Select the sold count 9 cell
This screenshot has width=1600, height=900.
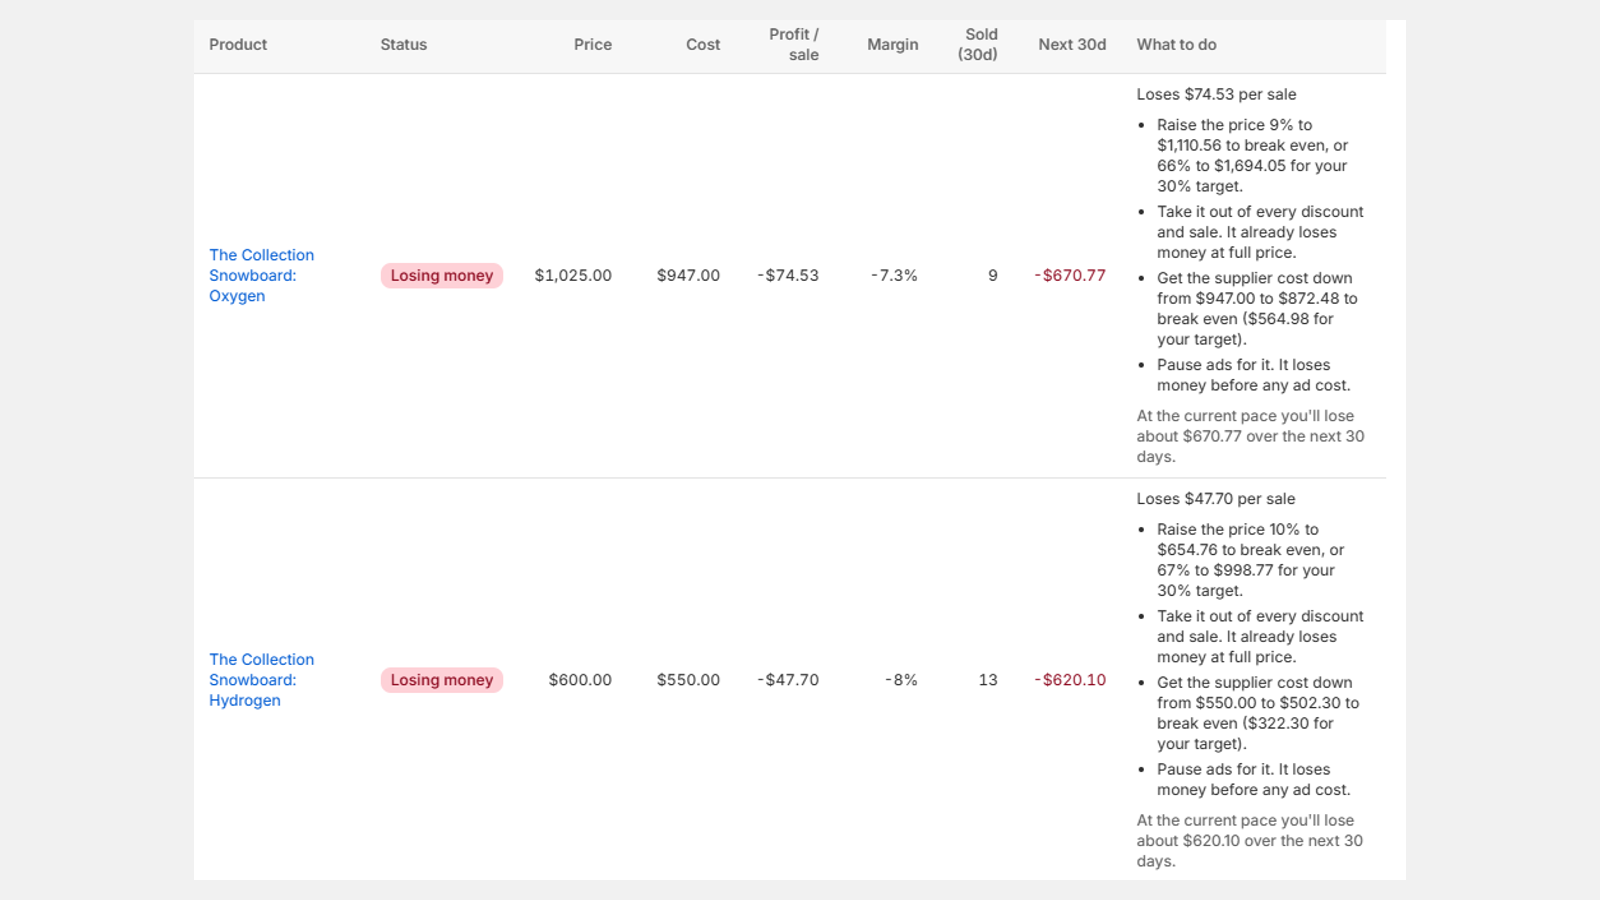point(992,275)
